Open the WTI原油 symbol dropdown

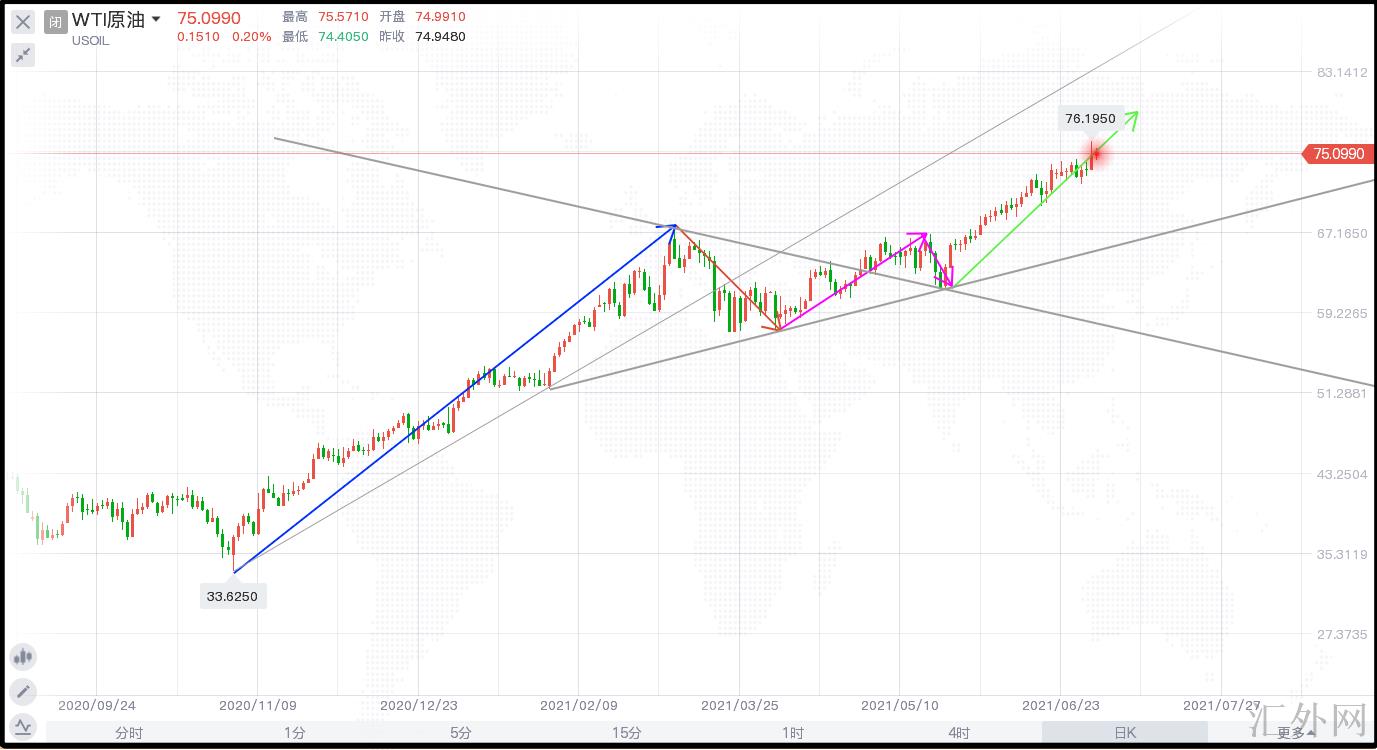(155, 19)
